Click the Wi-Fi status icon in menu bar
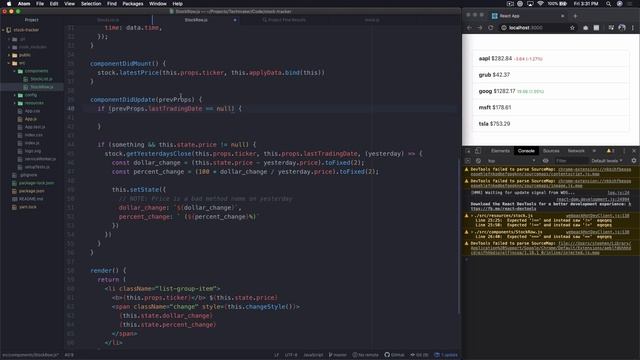 click(540, 4)
